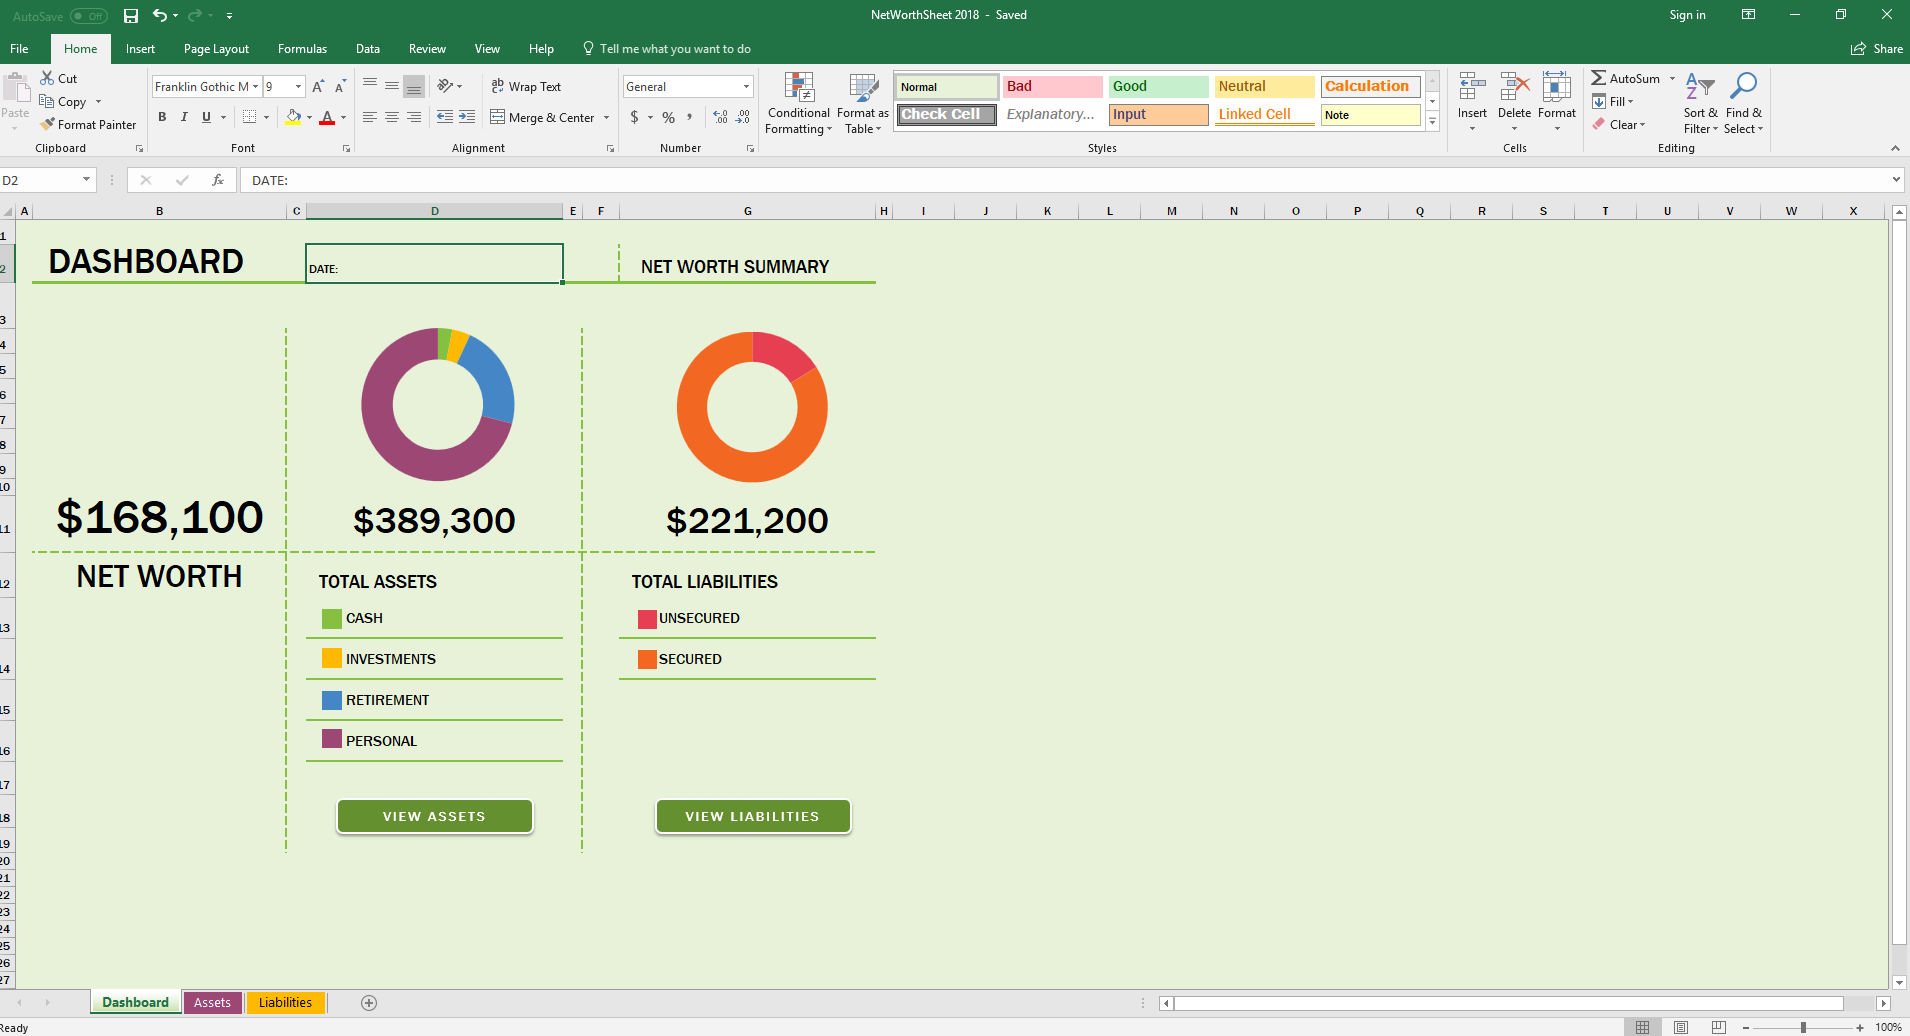
Task: Click the zoom slider handle
Action: 1803,1028
